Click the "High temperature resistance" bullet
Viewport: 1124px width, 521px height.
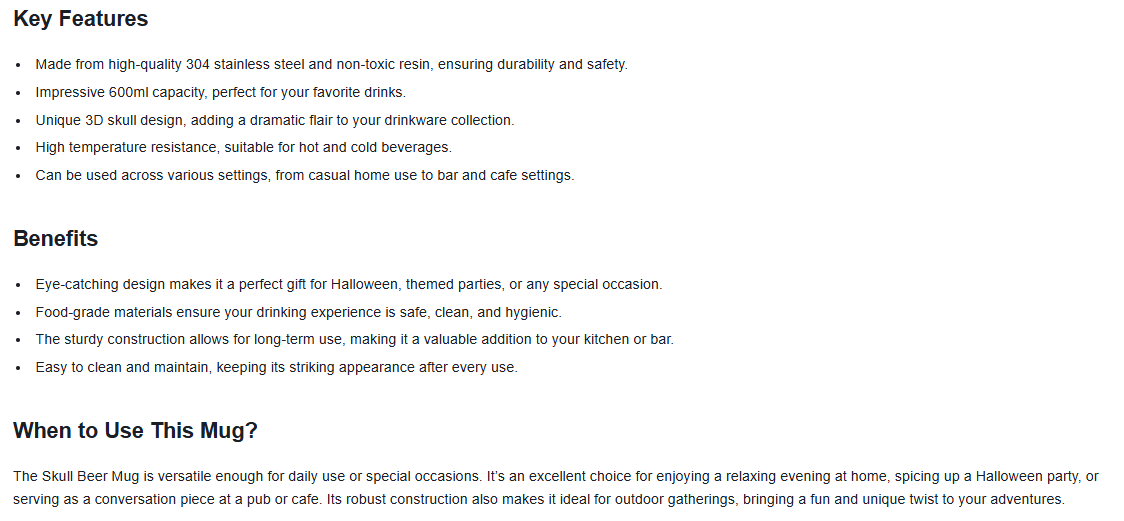[243, 147]
